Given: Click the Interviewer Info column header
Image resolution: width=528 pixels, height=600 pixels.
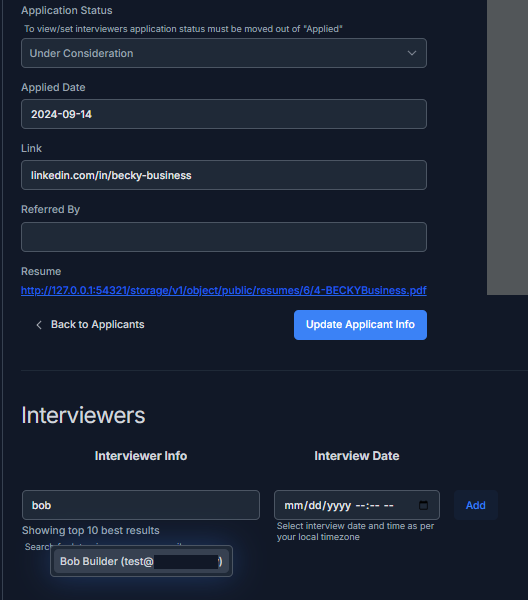Looking at the screenshot, I should pos(141,456).
